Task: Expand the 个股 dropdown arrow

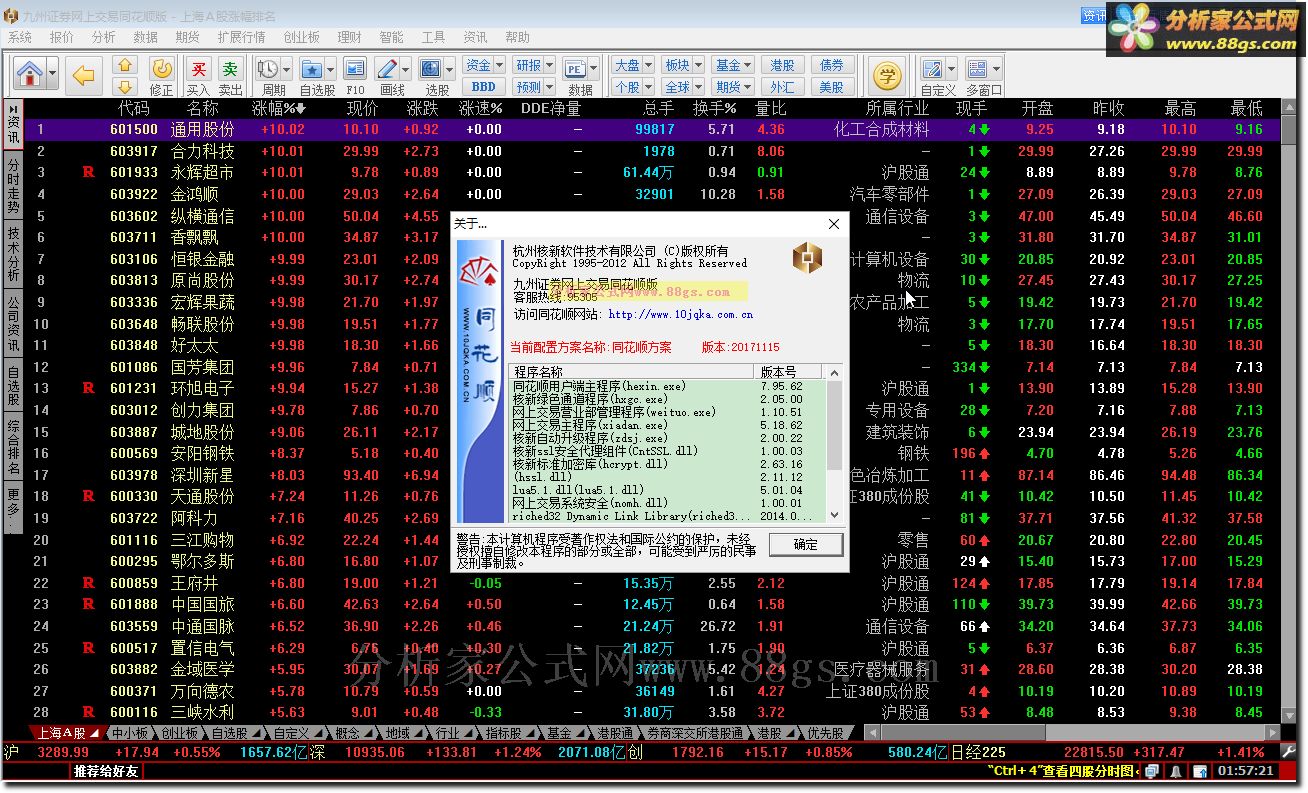Action: click(x=649, y=86)
